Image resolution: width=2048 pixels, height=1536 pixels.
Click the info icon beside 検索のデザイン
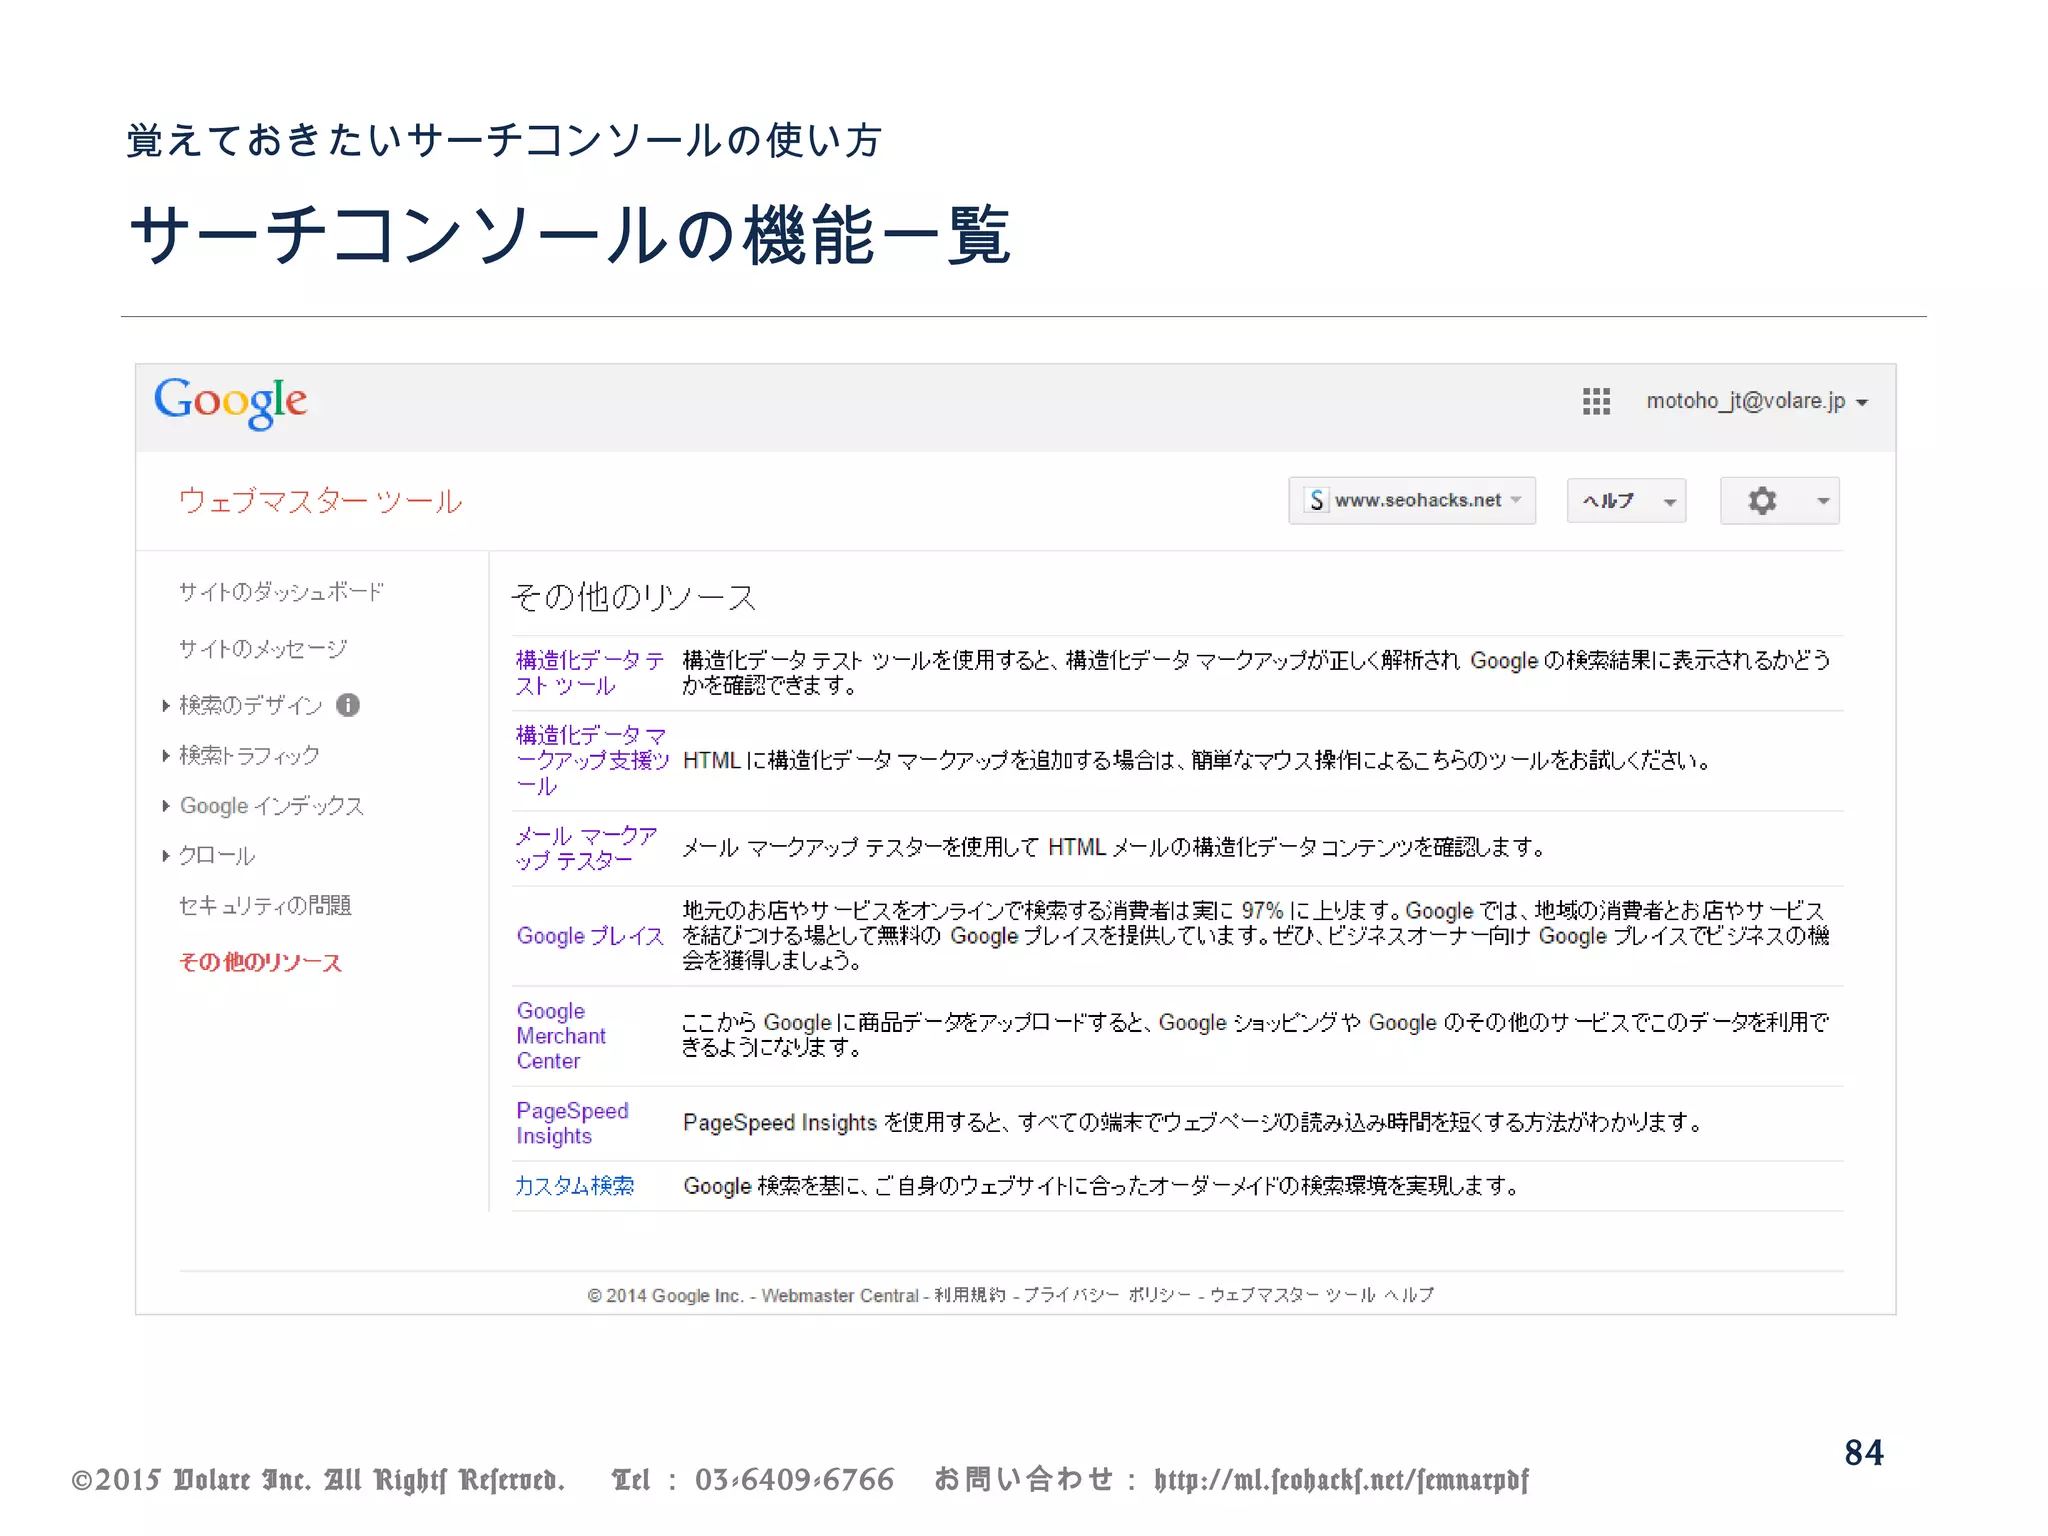[347, 705]
